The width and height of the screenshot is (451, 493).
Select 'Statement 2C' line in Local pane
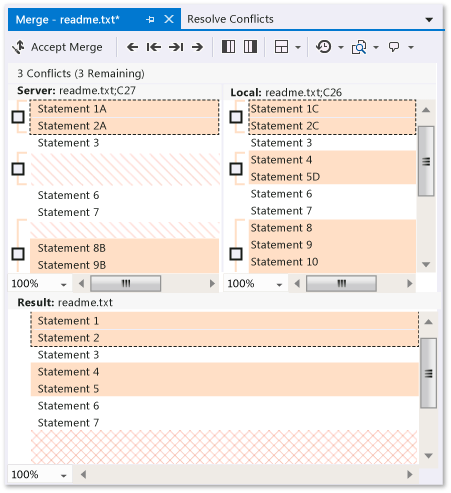332,126
